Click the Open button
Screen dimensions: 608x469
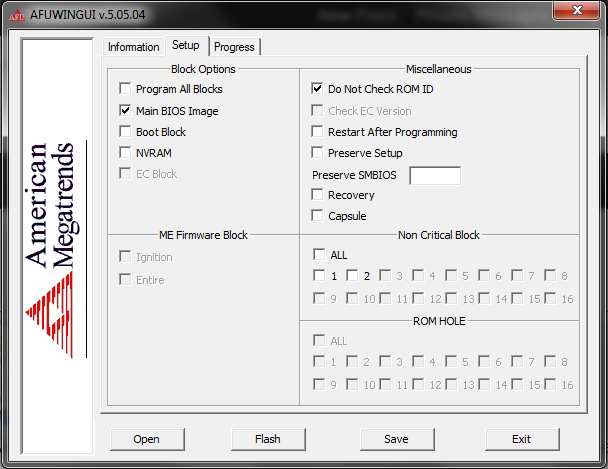pyautogui.click(x=147, y=439)
